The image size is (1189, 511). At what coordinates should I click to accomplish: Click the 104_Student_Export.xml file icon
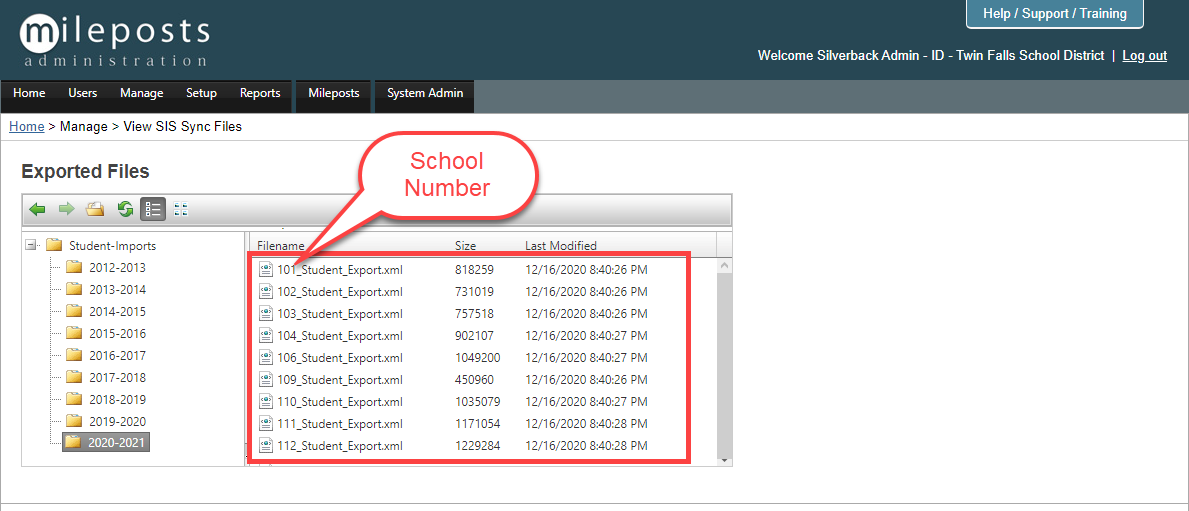pyautogui.click(x=265, y=335)
